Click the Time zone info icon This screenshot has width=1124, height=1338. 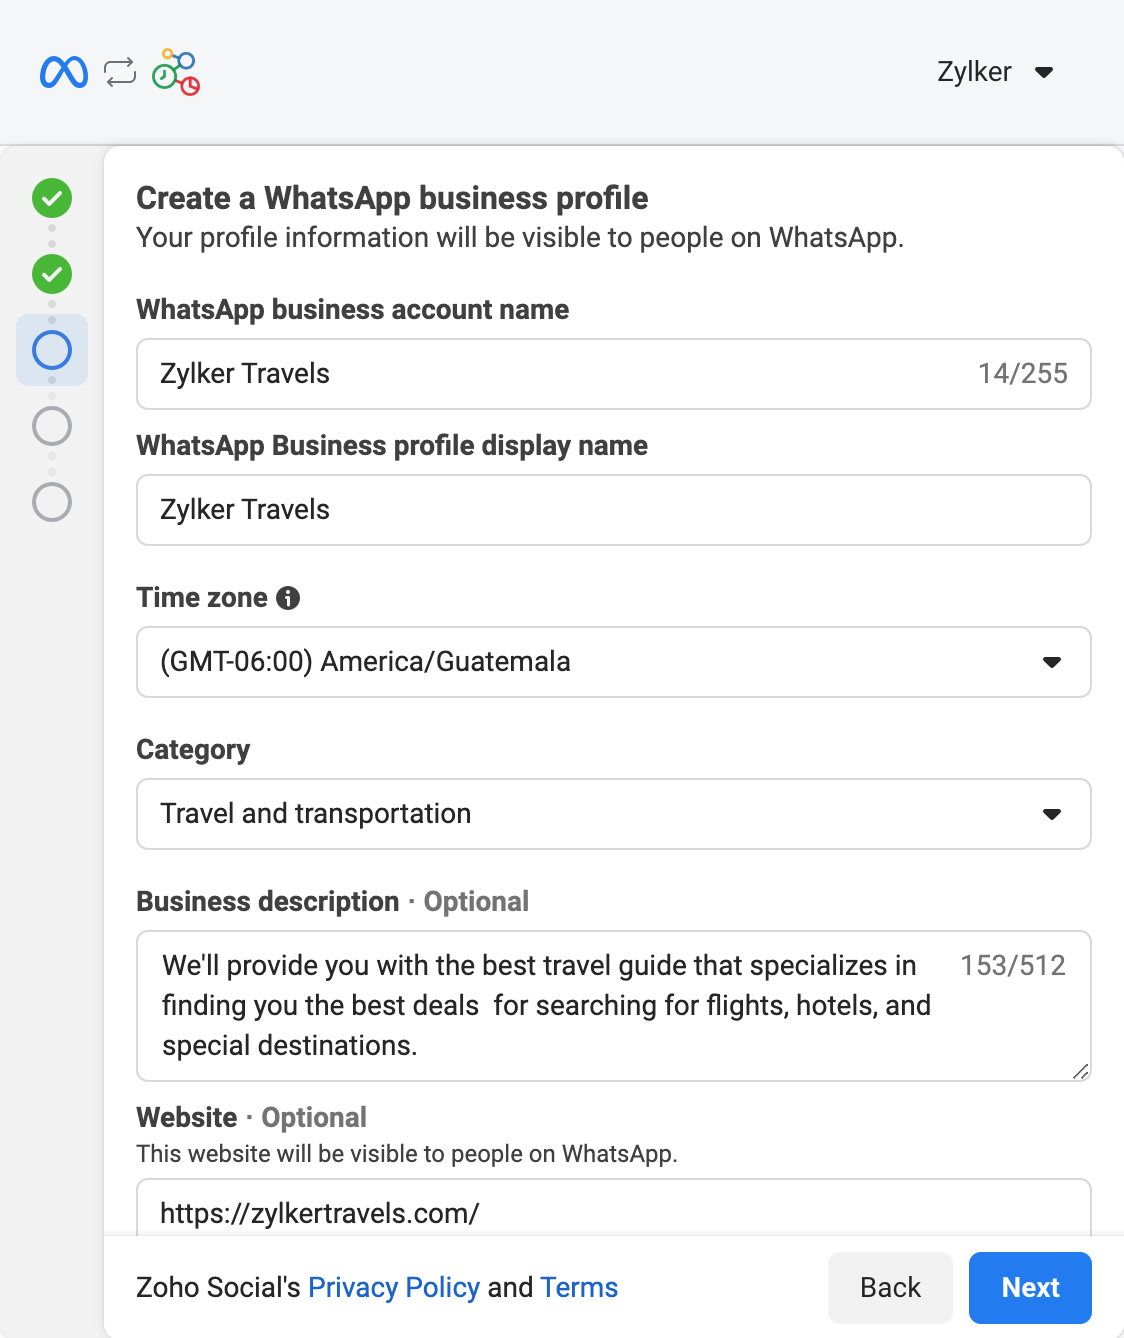coord(288,598)
